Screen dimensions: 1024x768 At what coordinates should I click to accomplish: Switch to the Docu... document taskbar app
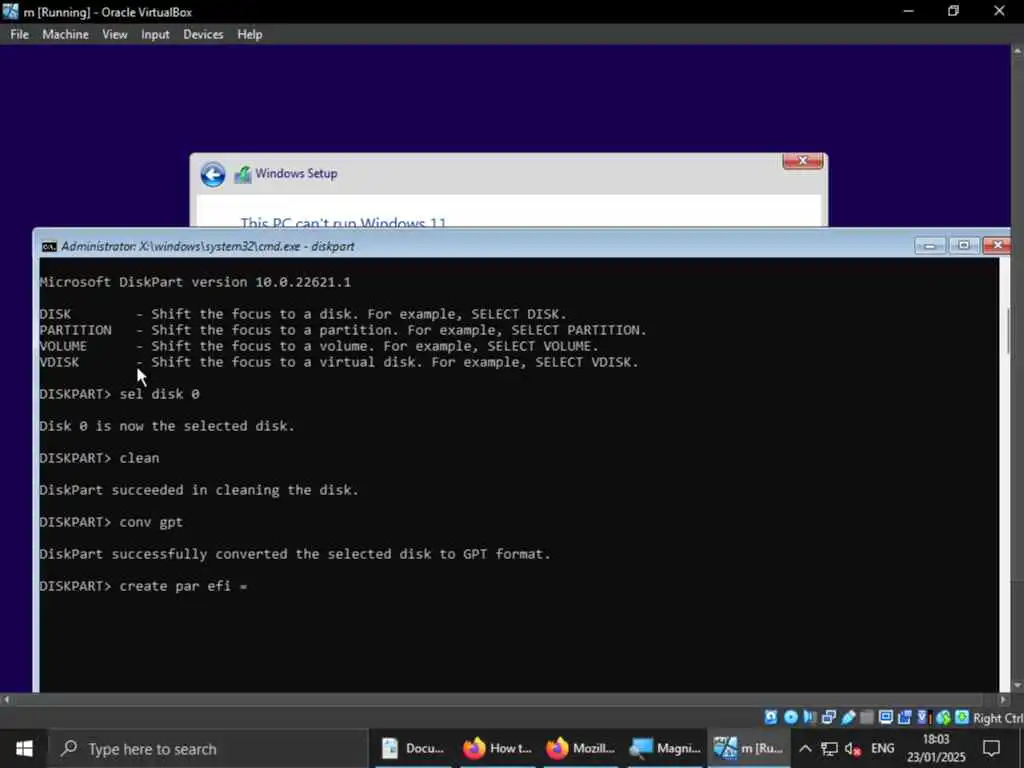tap(413, 748)
